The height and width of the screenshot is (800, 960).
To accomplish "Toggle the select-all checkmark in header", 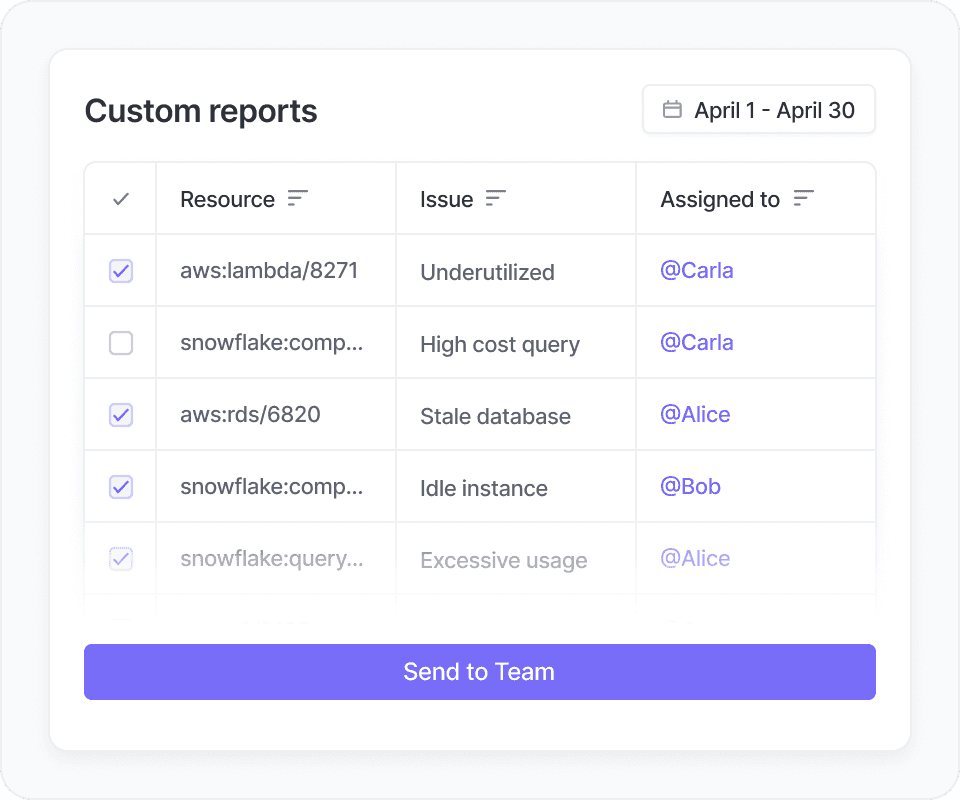I will [121, 199].
